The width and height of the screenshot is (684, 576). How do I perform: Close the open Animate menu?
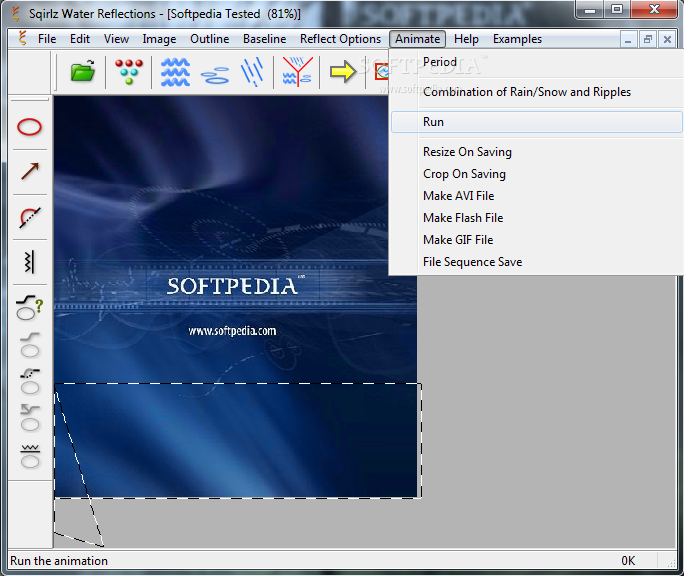click(417, 39)
